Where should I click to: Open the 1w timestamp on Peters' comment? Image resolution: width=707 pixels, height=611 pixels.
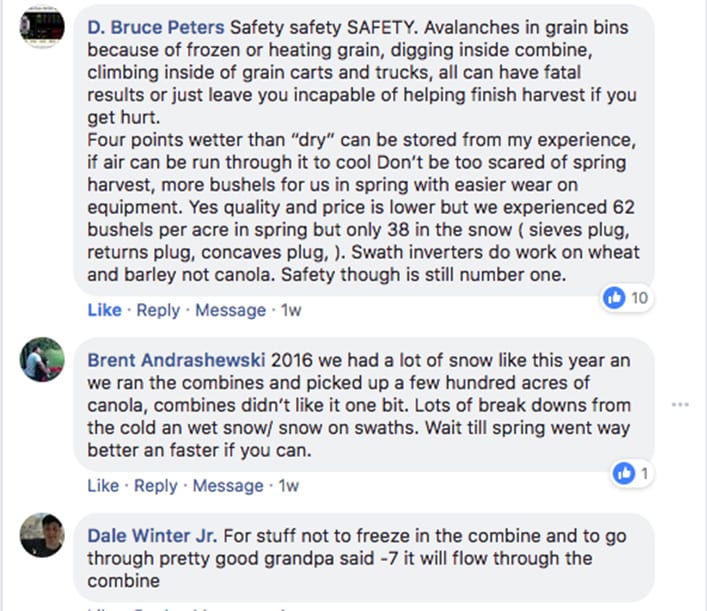coord(291,310)
